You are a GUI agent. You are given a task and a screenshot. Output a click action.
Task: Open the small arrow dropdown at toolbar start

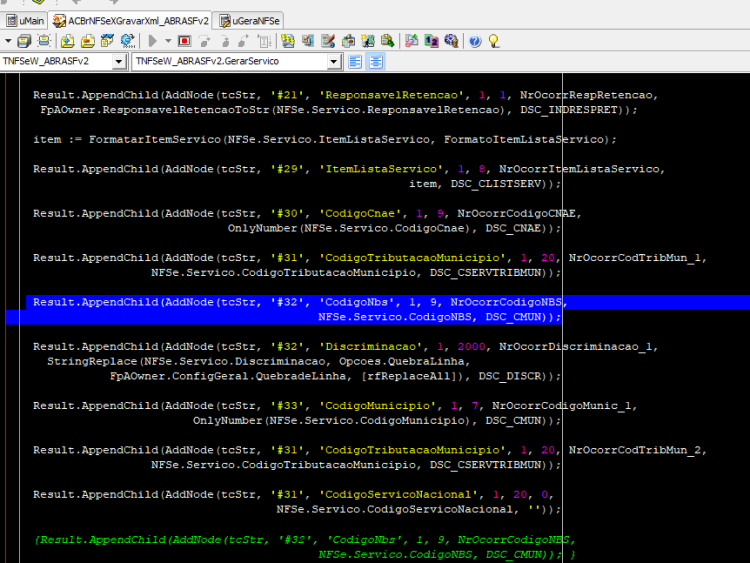click(x=8, y=41)
